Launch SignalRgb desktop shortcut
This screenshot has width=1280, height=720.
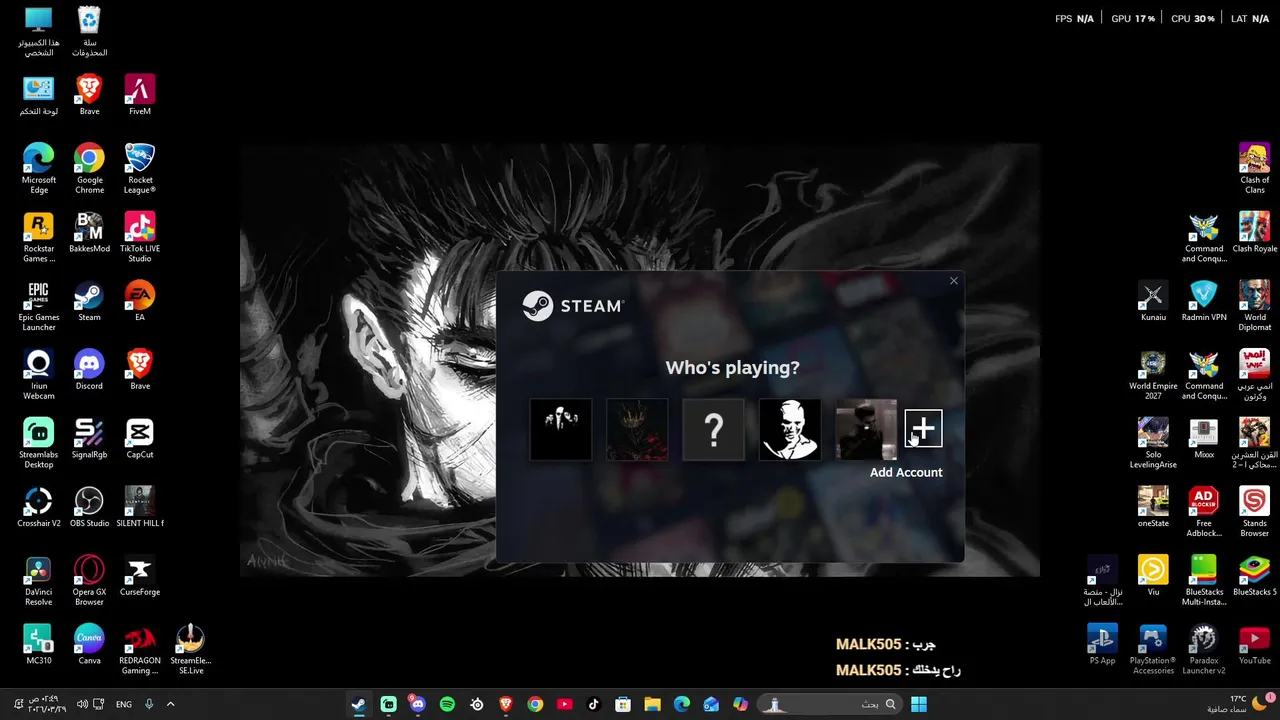[x=89, y=438]
